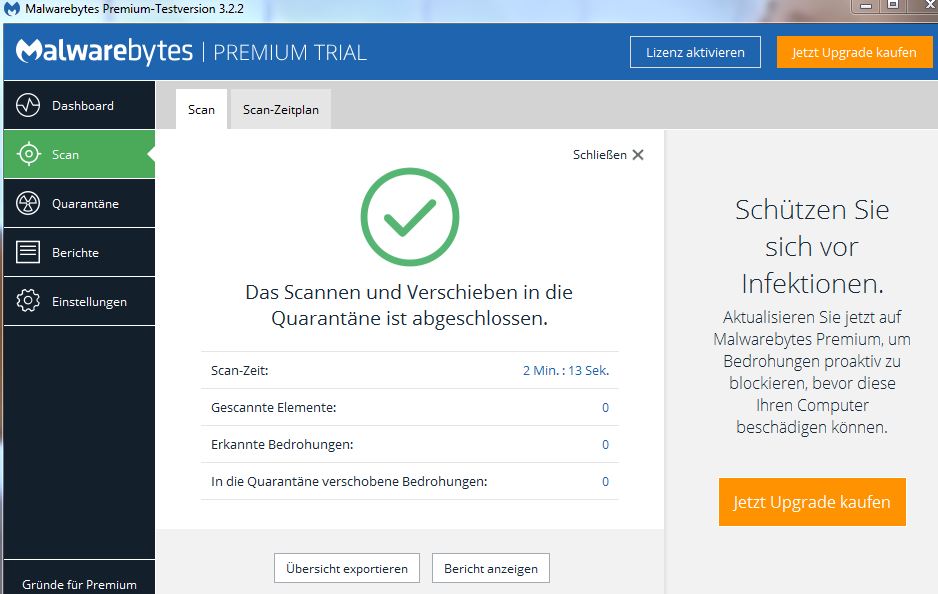The height and width of the screenshot is (594, 938).
Task: Click the Dashboard pulse icon in sidebar
Action: (28, 106)
